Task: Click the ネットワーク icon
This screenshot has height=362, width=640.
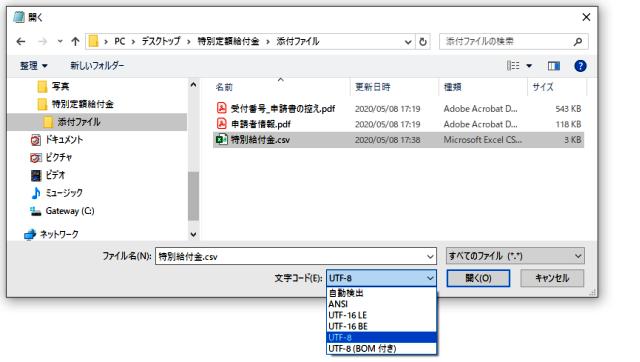Action: (30, 235)
